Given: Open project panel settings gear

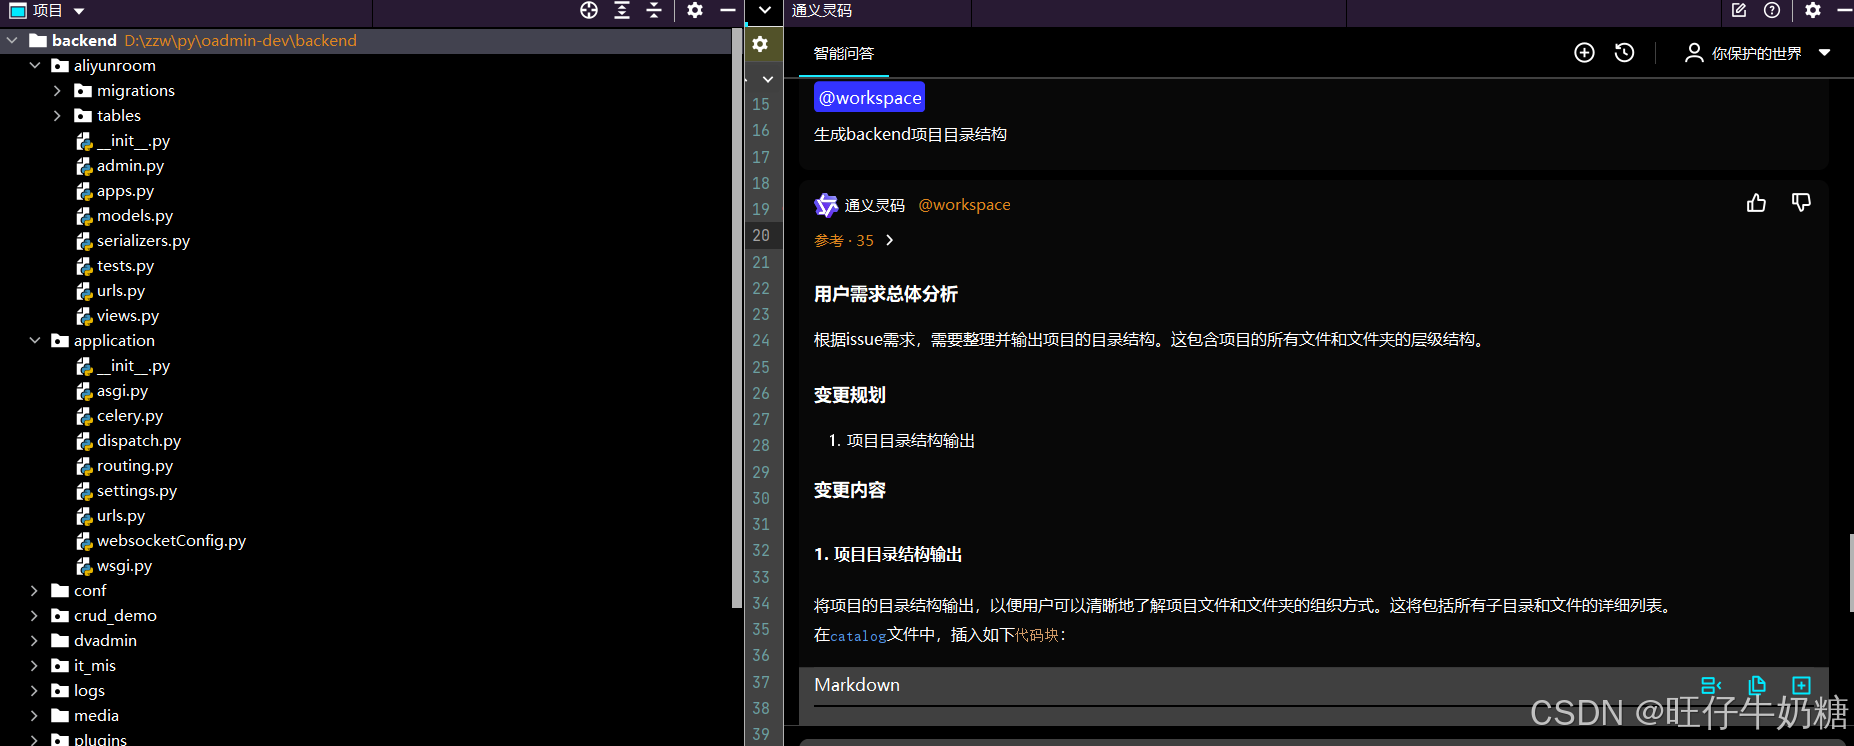Looking at the screenshot, I should (x=695, y=10).
